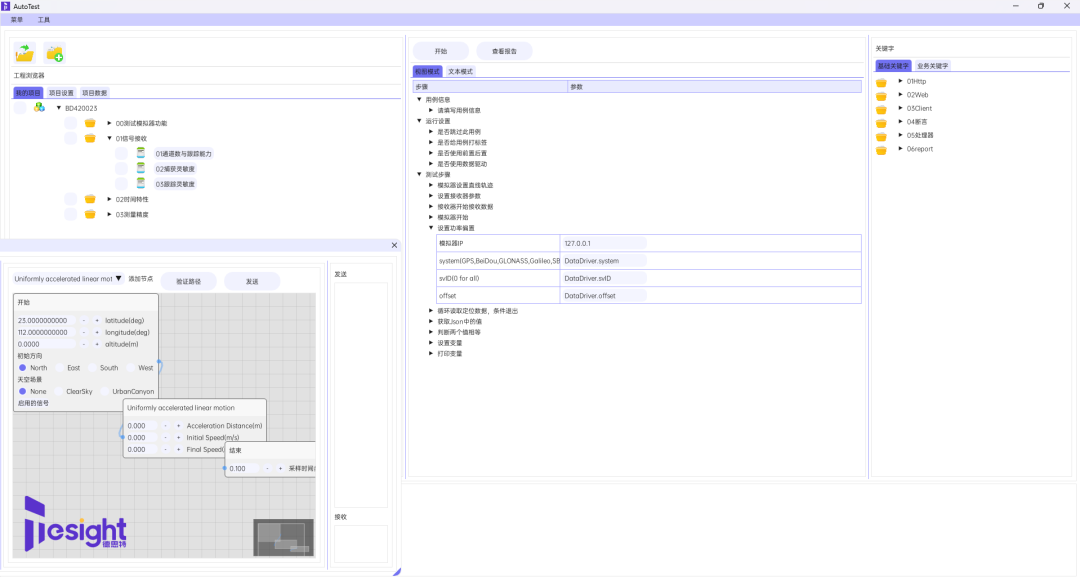Select the 02捕获灵敏度 test case
Image resolution: width=1080 pixels, height=577 pixels.
(175, 169)
